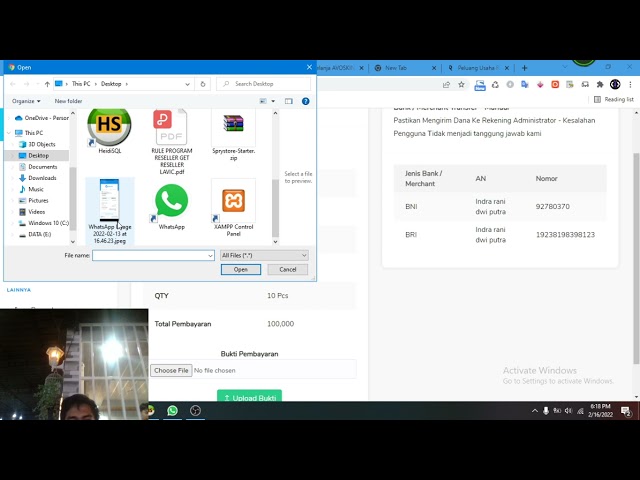640x480 pixels.
Task: Open the Extensions puzzle icon
Action: click(x=600, y=84)
